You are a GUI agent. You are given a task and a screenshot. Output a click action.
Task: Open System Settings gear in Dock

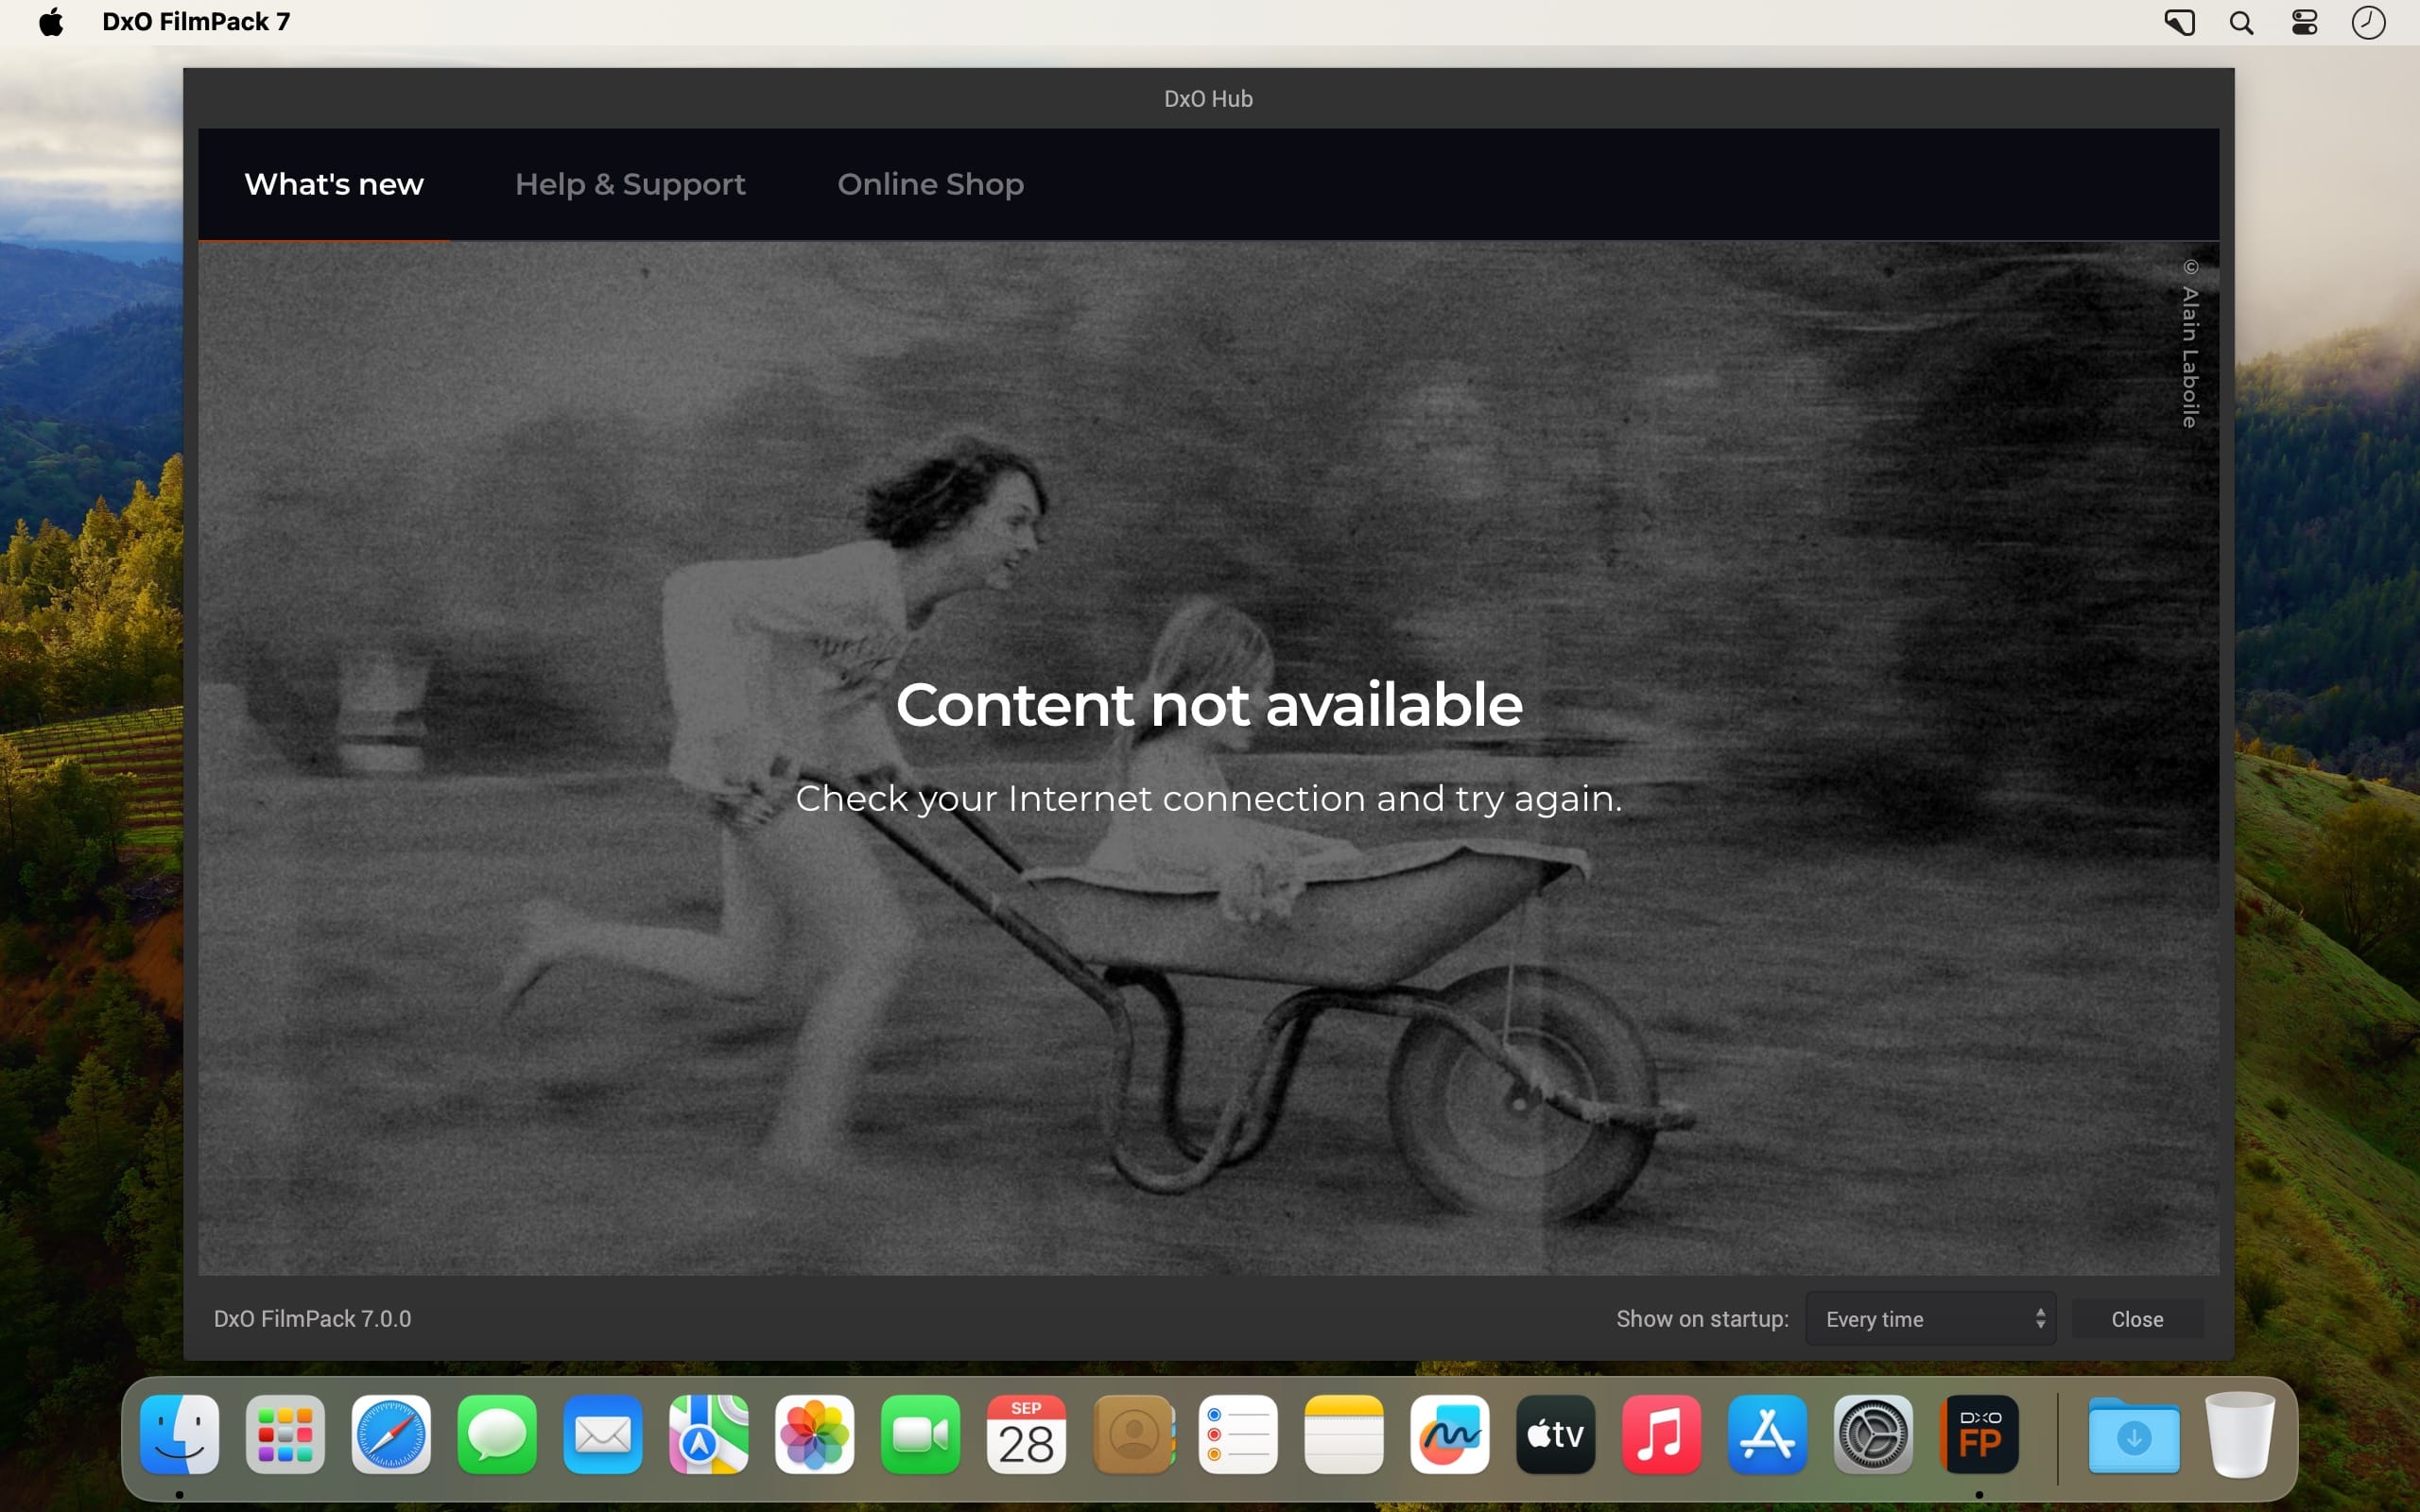coord(1873,1435)
